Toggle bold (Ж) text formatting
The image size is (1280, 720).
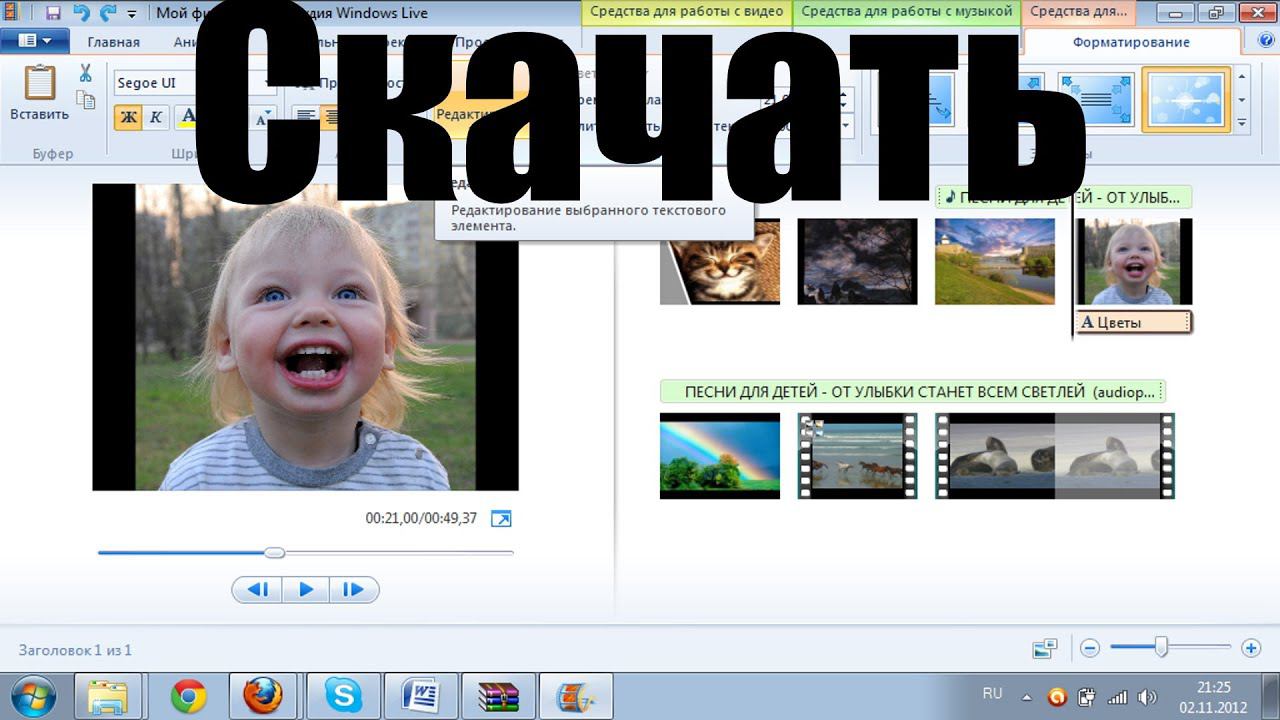128,117
